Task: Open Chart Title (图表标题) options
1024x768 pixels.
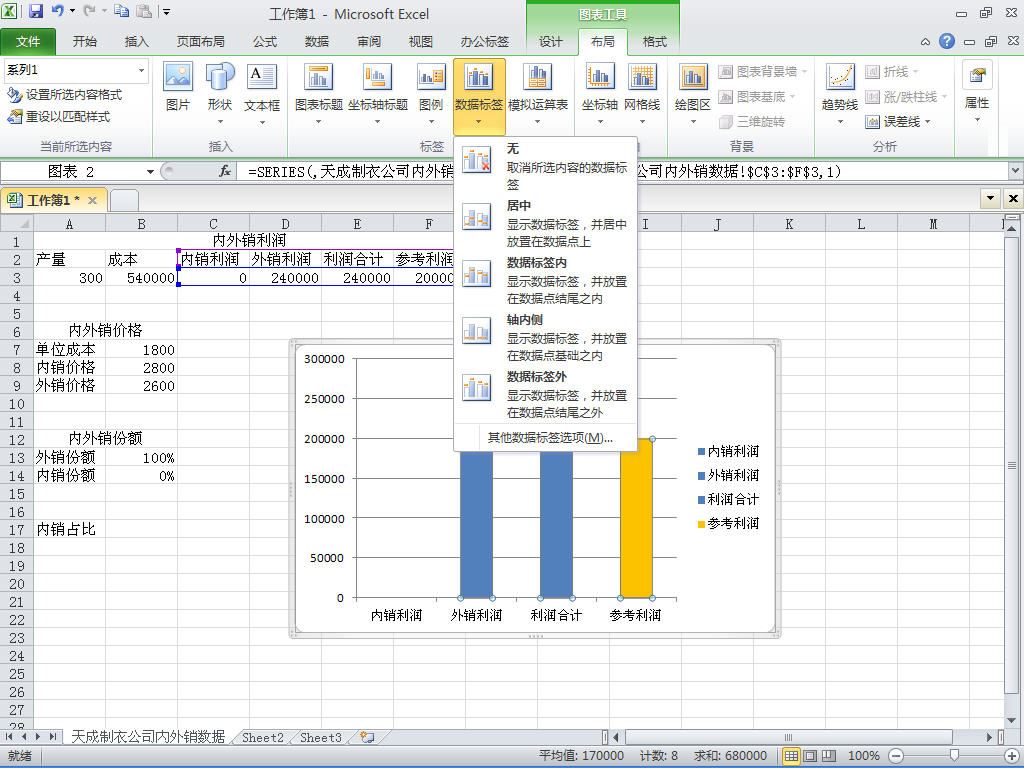Action: click(x=318, y=91)
